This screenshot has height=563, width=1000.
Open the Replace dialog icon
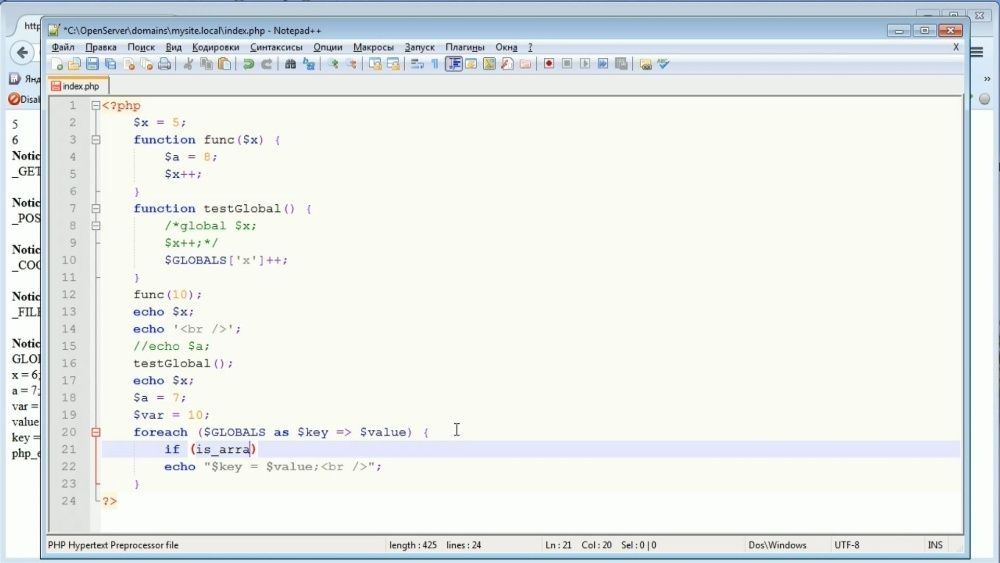pyautogui.click(x=309, y=64)
